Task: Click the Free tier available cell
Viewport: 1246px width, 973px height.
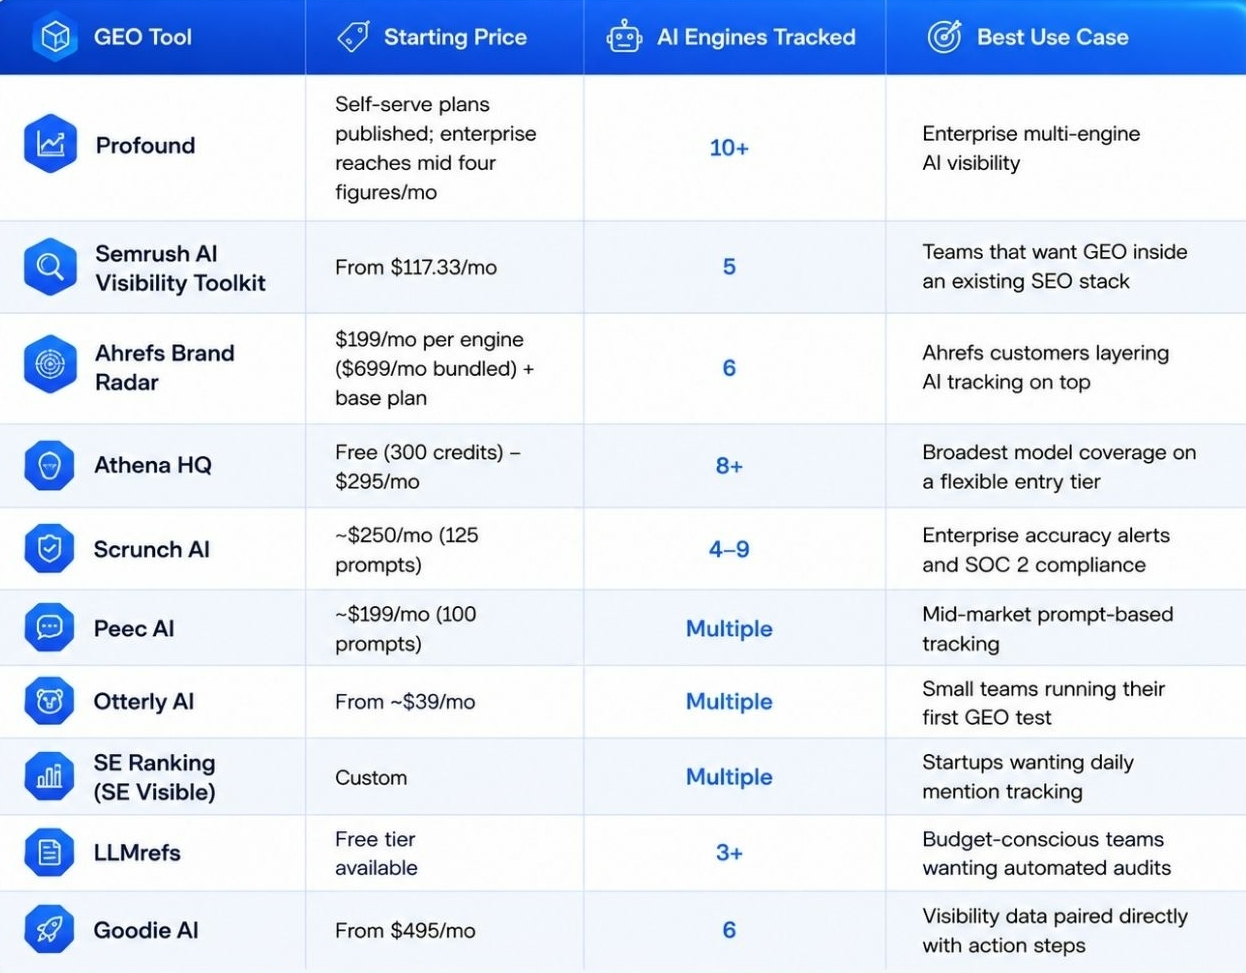Action: tap(376, 853)
